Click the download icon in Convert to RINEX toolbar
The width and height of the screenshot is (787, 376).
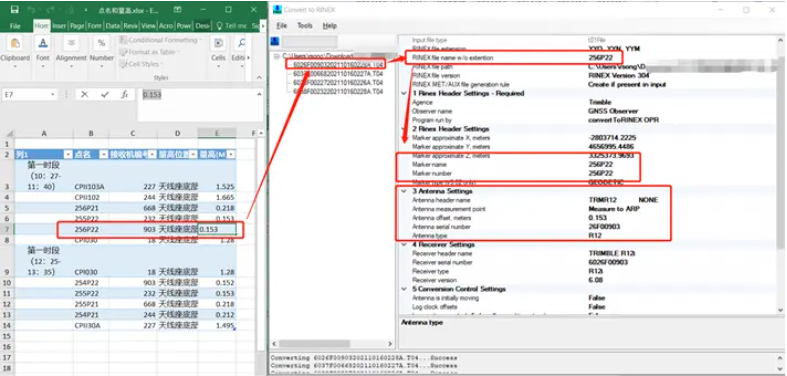click(x=275, y=41)
